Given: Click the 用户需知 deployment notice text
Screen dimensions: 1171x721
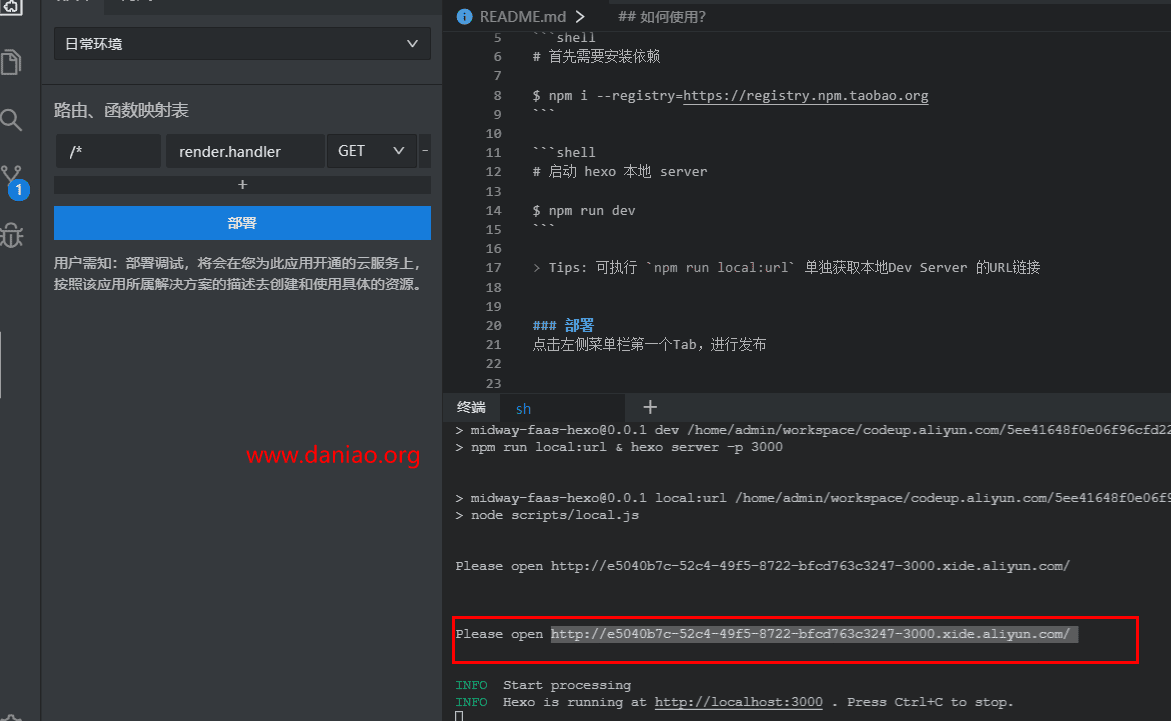Looking at the screenshot, I should pos(239,273).
